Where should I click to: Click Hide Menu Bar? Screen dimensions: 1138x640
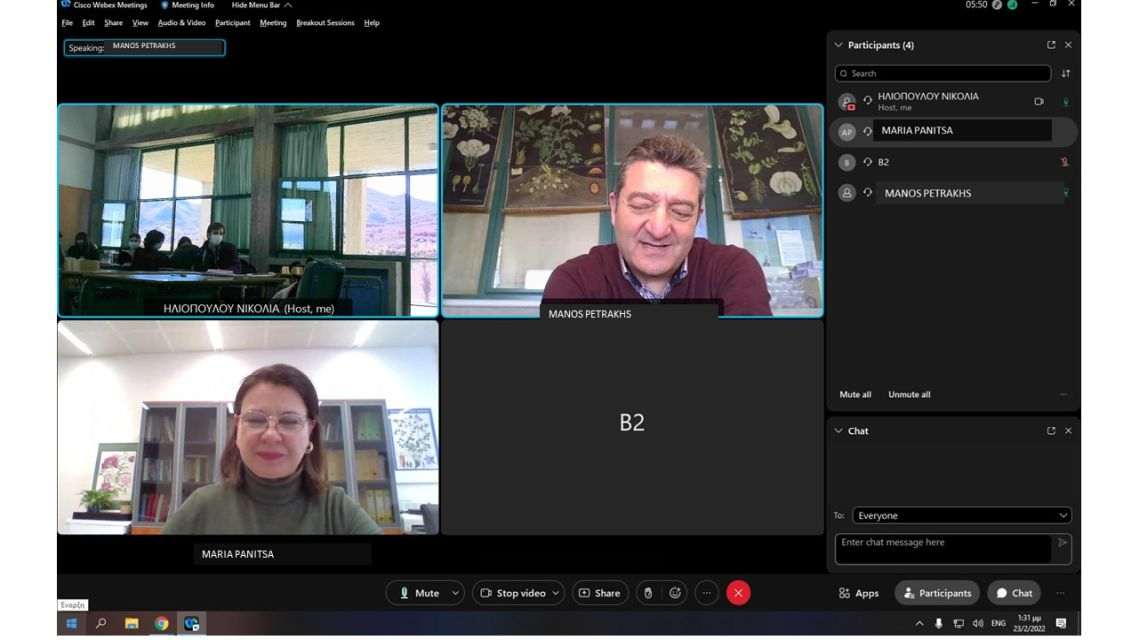(261, 5)
